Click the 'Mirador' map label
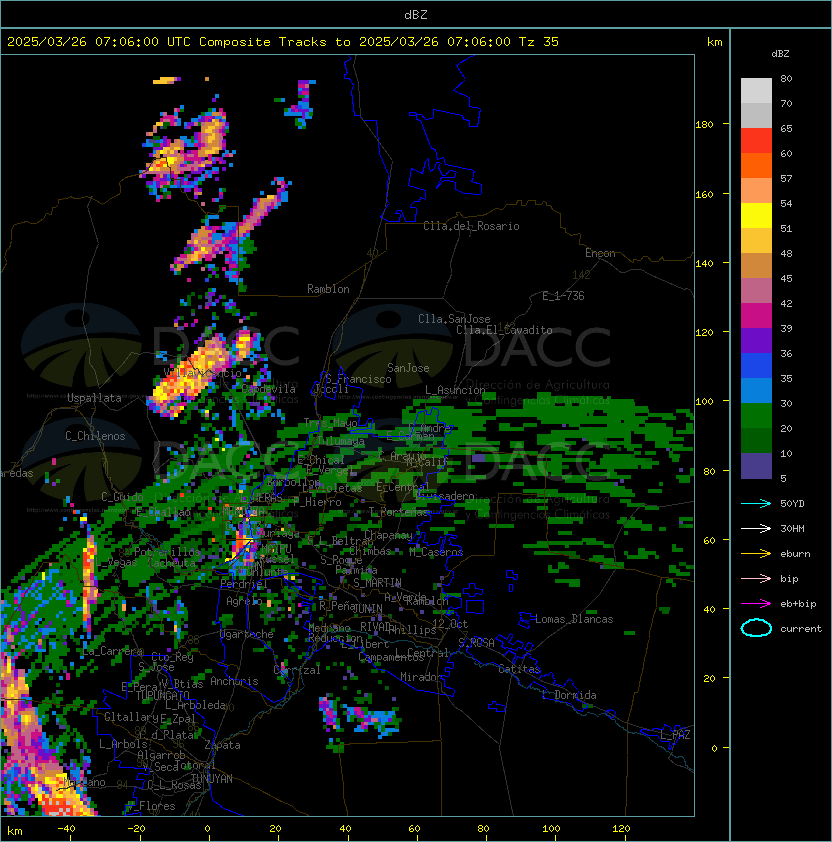The height and width of the screenshot is (842, 832). pyautogui.click(x=421, y=677)
